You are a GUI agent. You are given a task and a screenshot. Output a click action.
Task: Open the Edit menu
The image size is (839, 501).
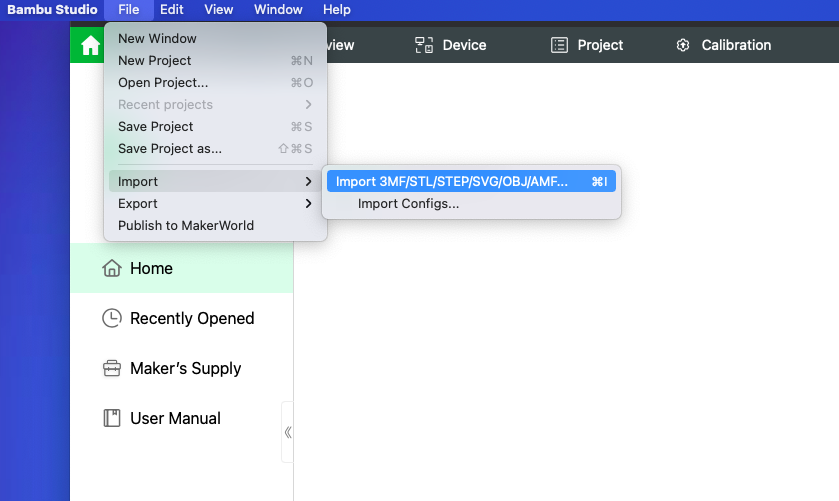point(172,10)
